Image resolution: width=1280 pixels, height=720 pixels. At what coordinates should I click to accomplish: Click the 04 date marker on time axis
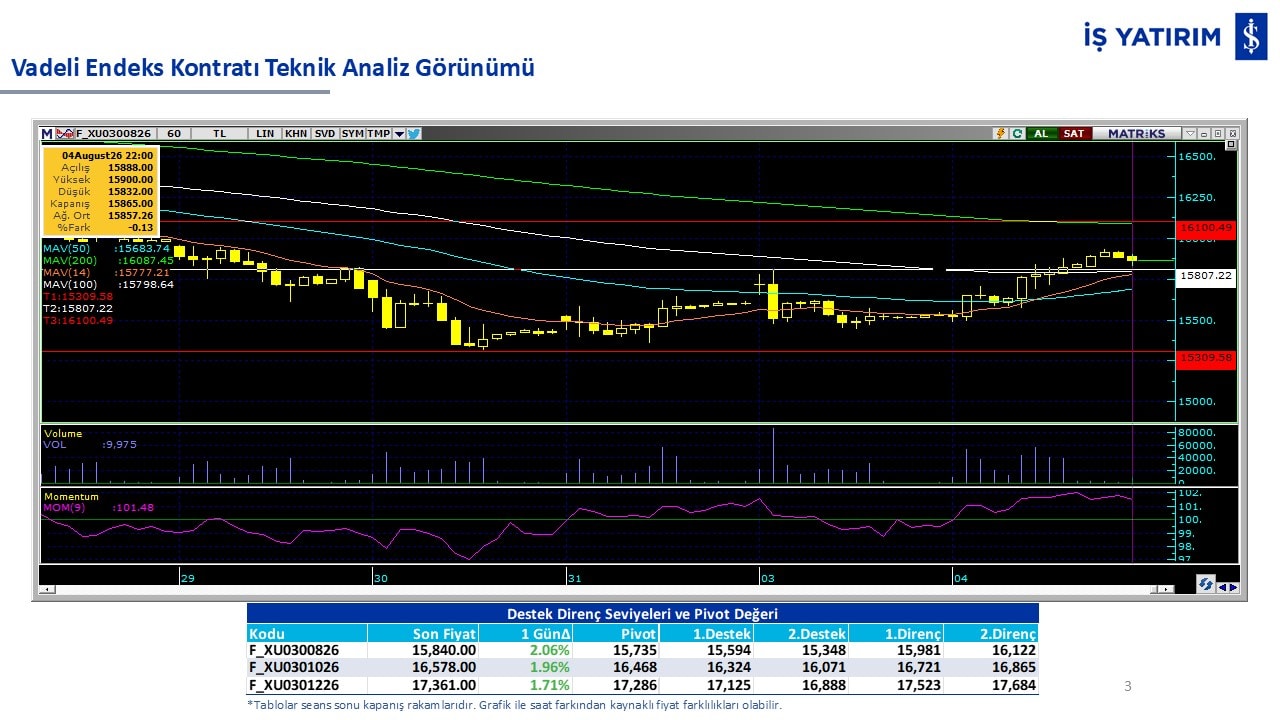tap(960, 578)
